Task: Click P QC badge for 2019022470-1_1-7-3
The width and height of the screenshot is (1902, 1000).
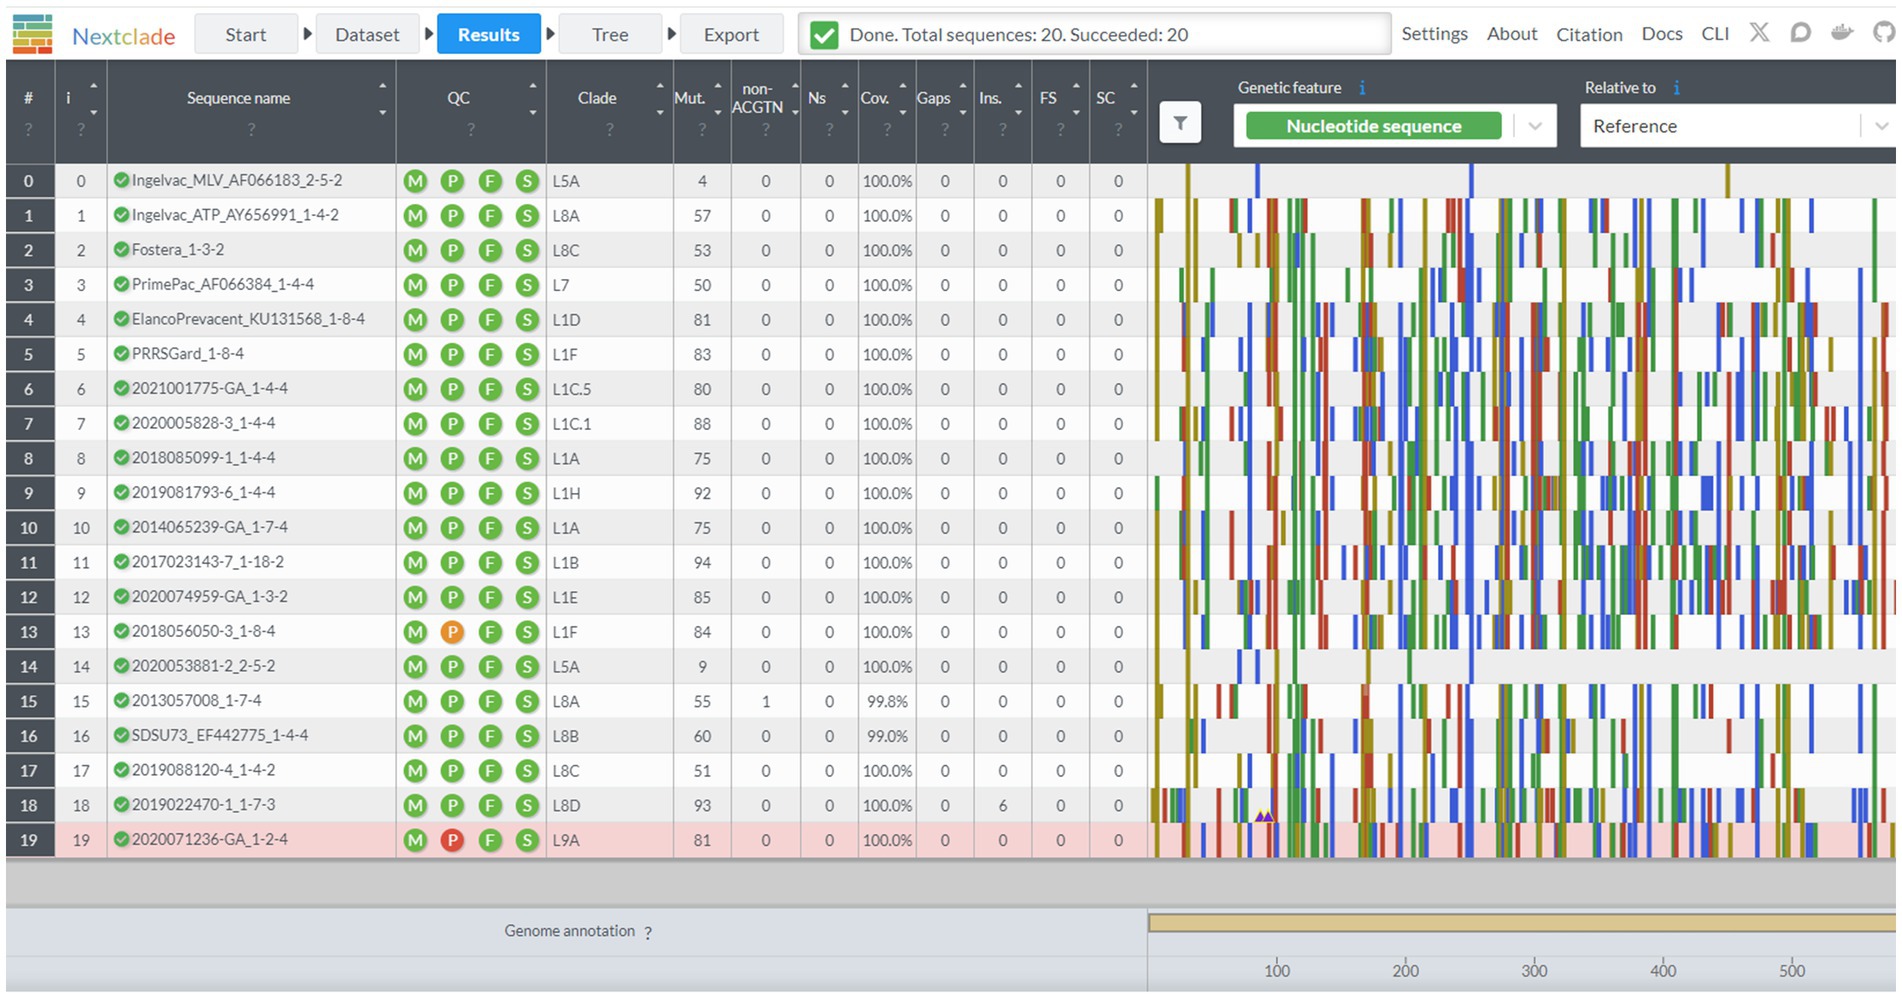Action: pyautogui.click(x=452, y=805)
